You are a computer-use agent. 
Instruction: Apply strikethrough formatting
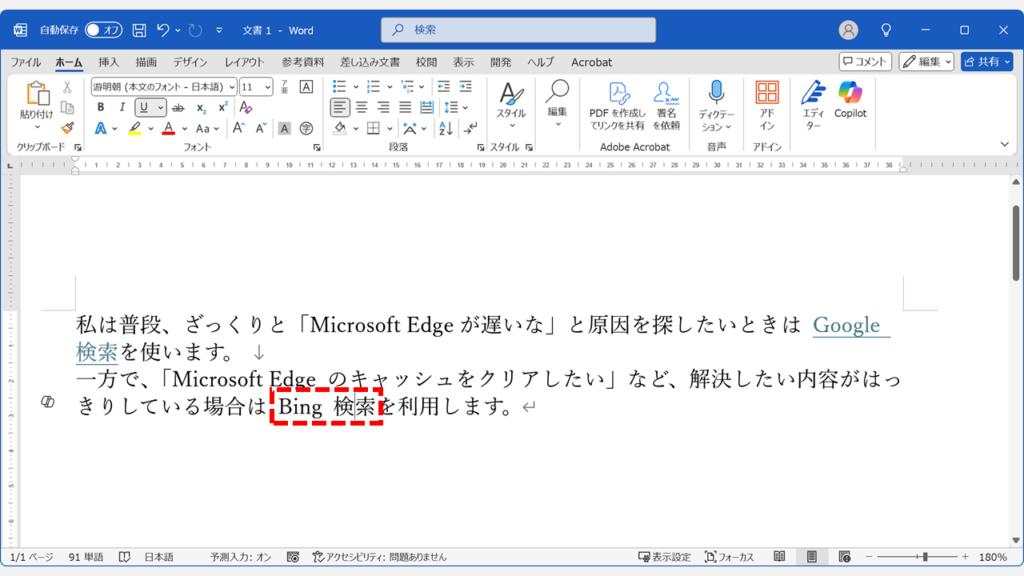178,108
